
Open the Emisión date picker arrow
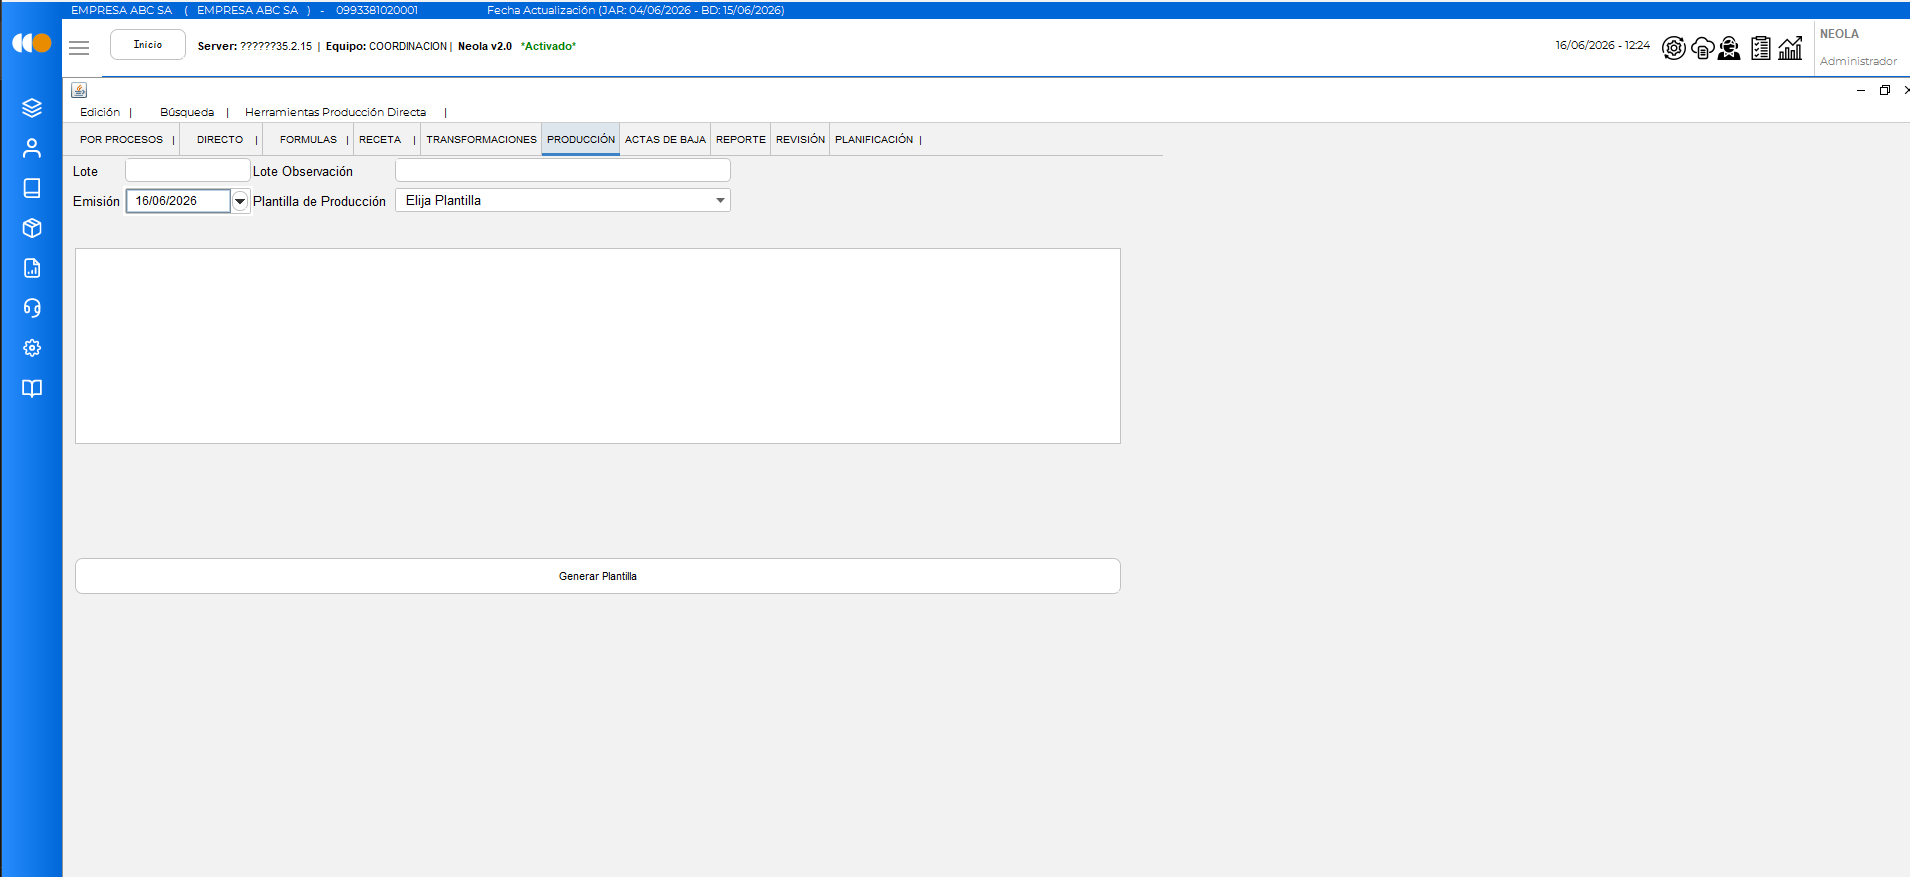[x=240, y=201]
